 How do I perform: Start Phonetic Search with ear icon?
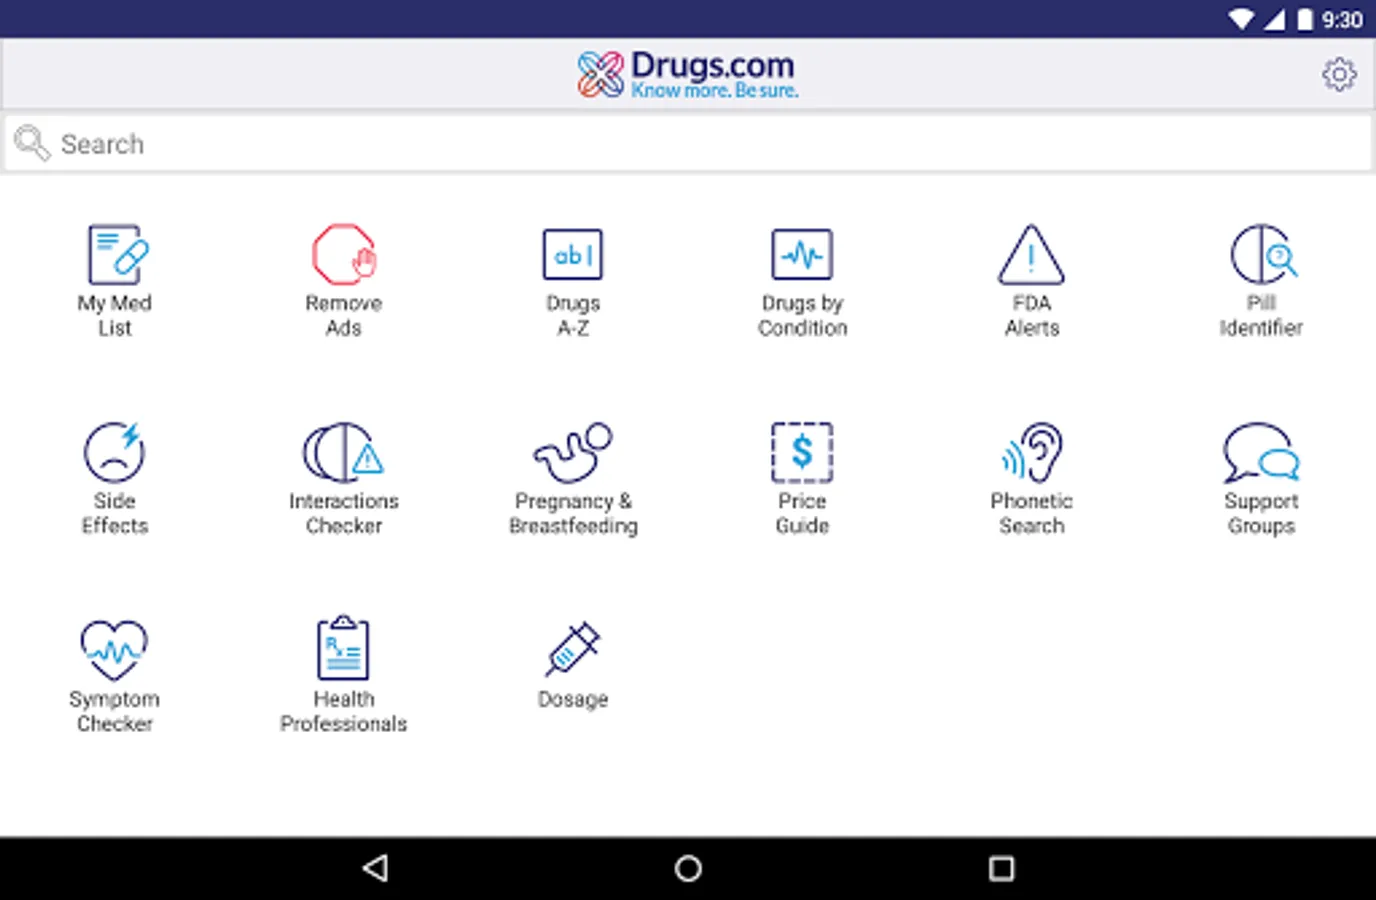pos(1031,452)
